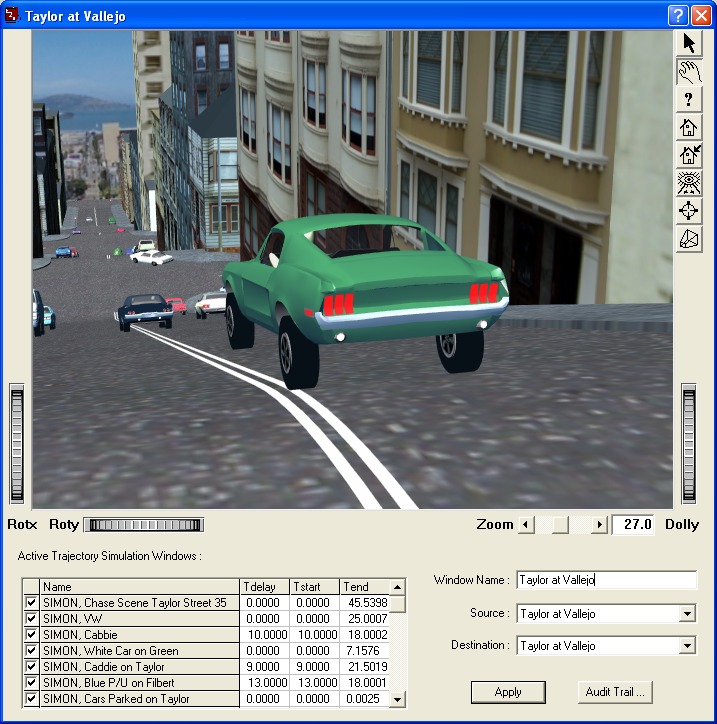Click the question mark help icon
Image resolution: width=717 pixels, height=724 pixels.
tap(689, 99)
